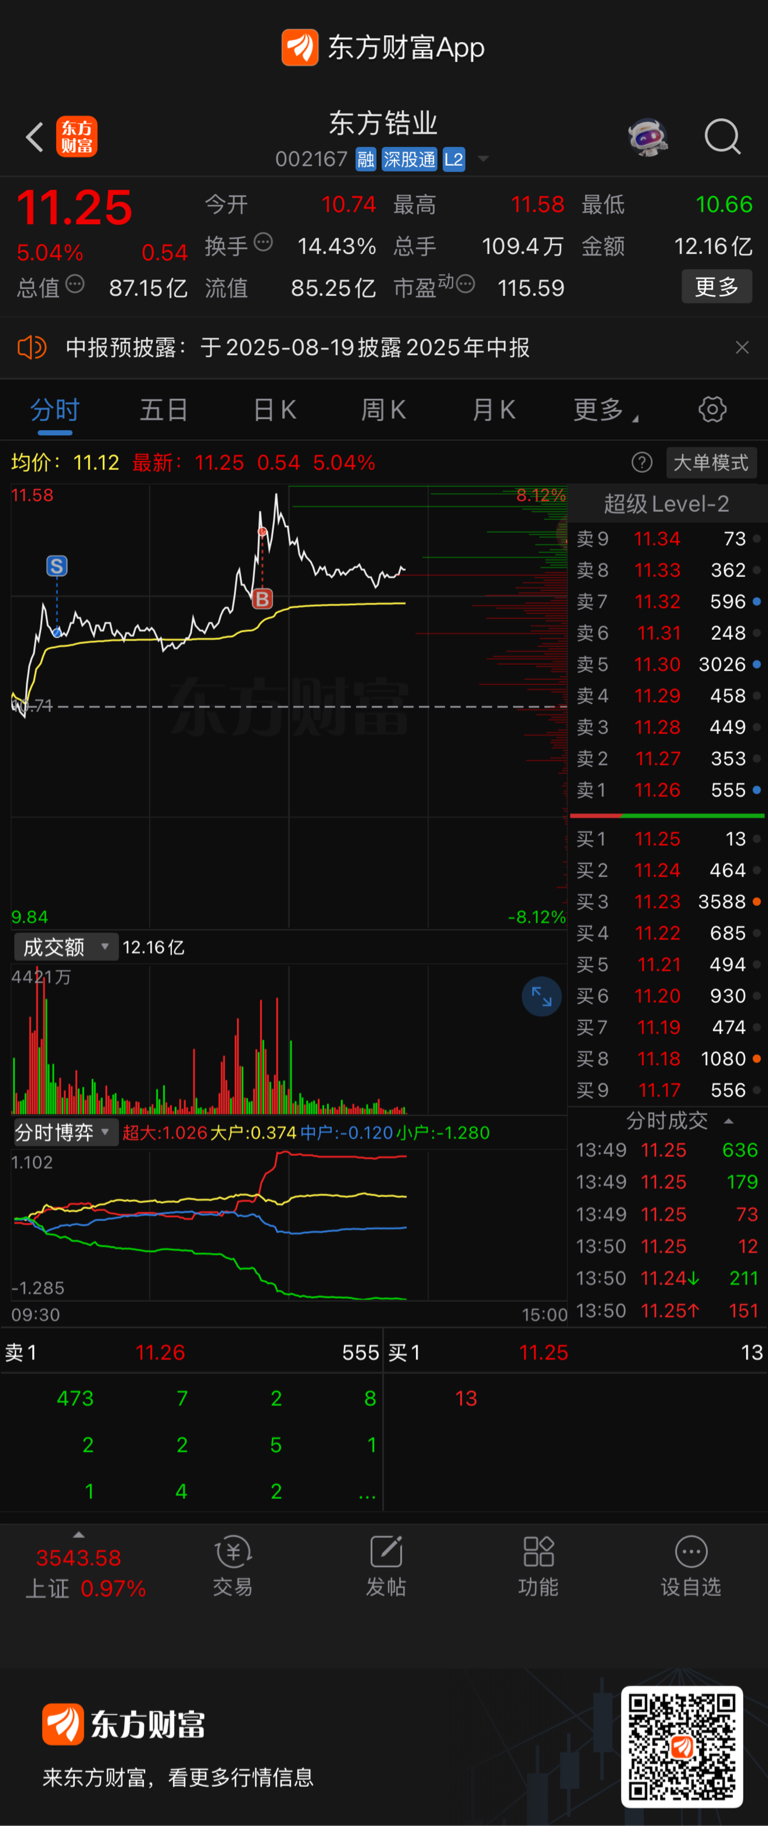The width and height of the screenshot is (768, 1826).
Task: Tap 东方财富 logo in footer
Action: pos(124,1724)
